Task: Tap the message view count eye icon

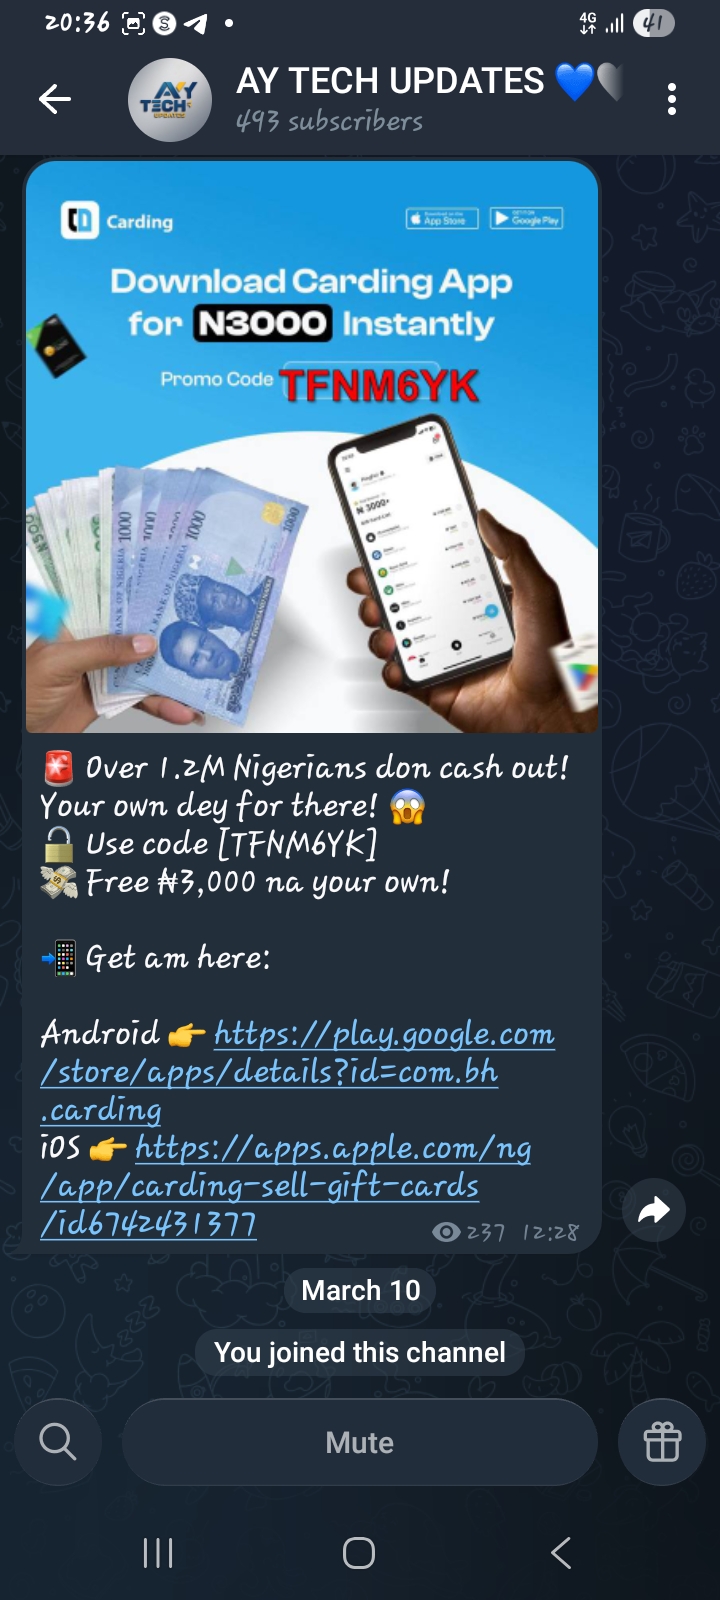Action: (446, 1232)
